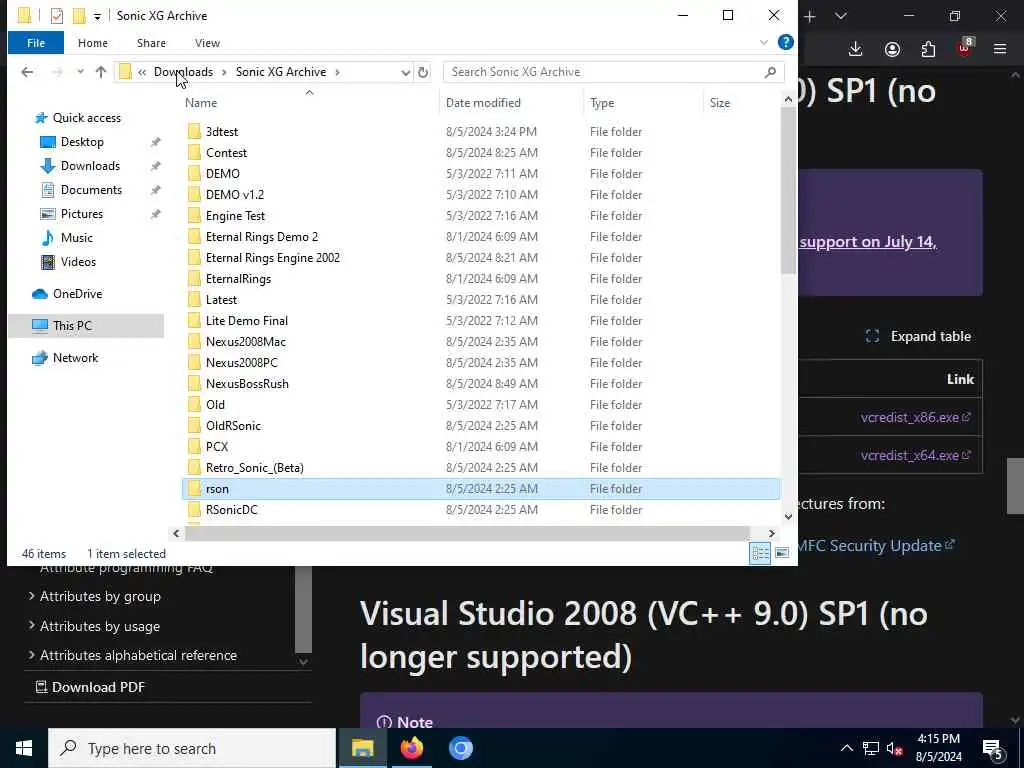Open the browser extensions puzzle icon
Image resolution: width=1024 pixels, height=768 pixels.
coord(928,49)
